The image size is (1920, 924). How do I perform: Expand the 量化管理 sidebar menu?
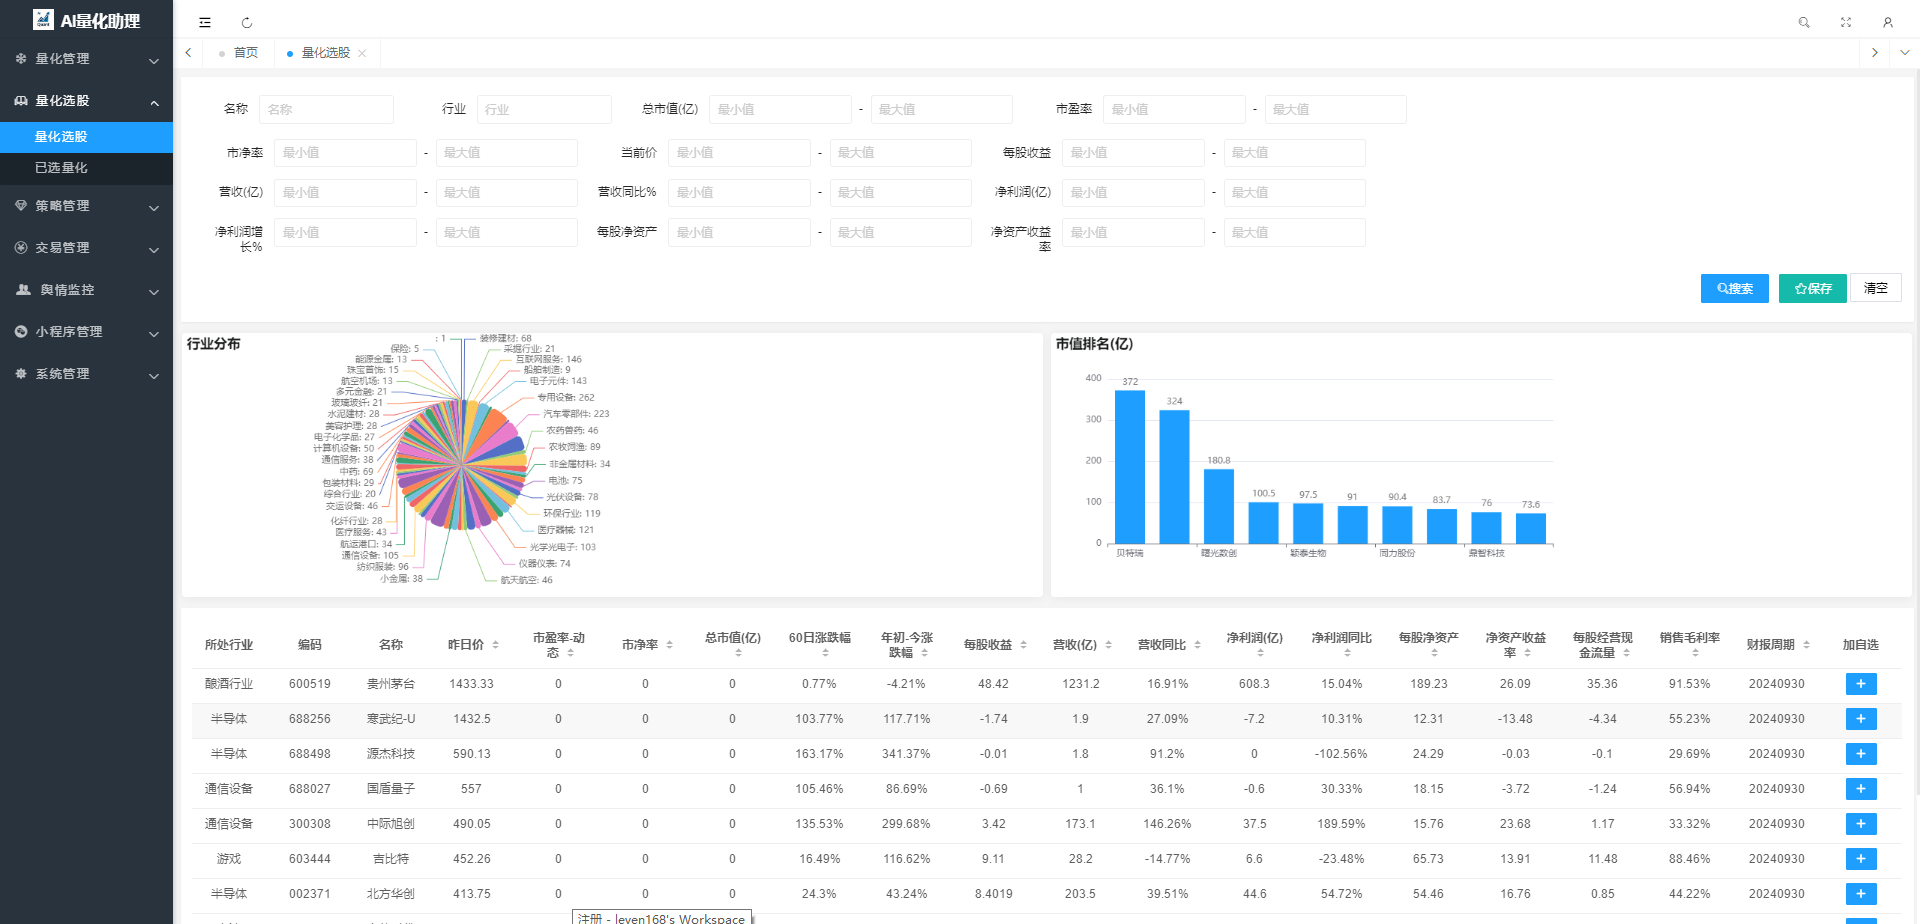pyautogui.click(x=86, y=59)
